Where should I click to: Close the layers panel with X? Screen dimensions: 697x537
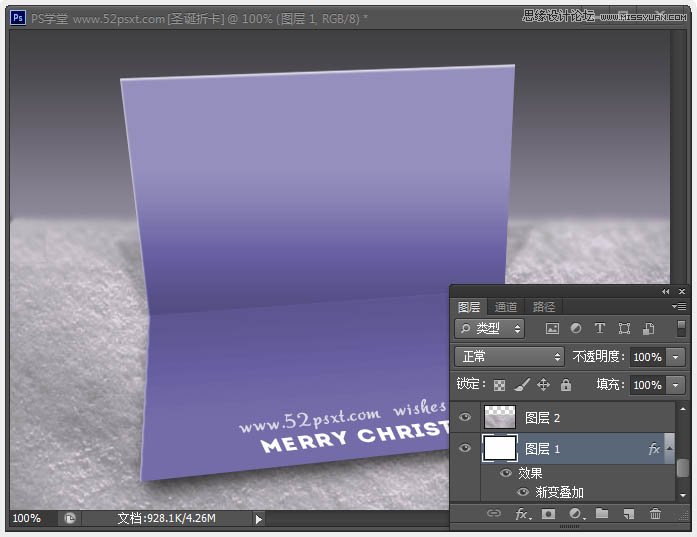click(x=682, y=292)
